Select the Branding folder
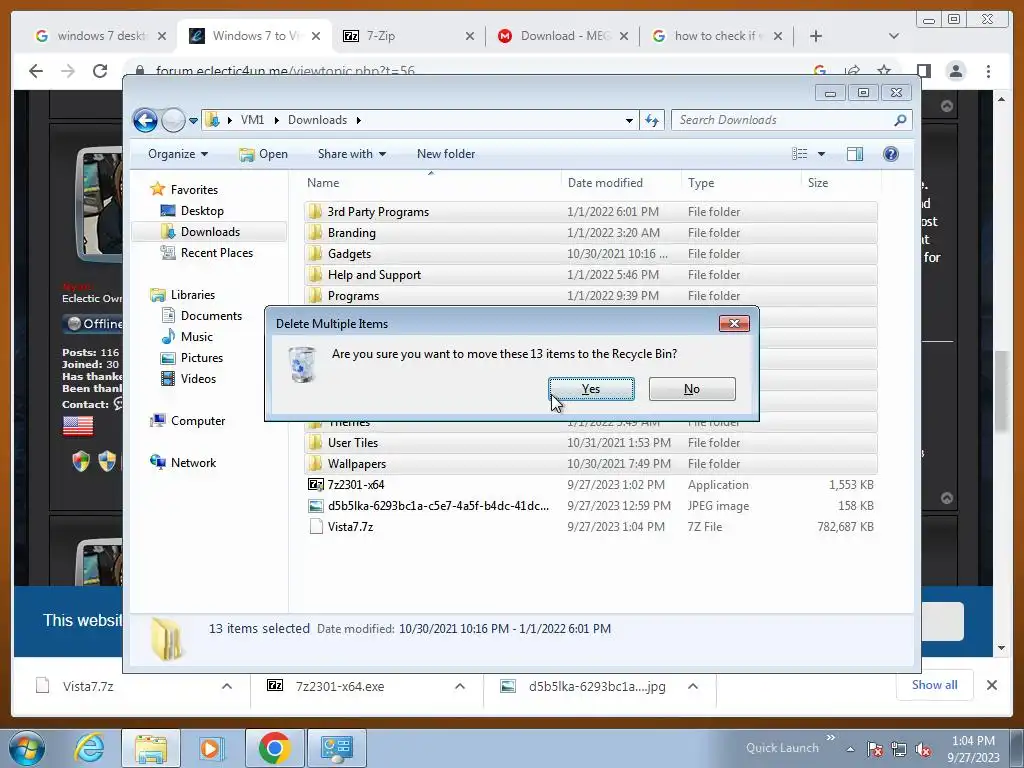This screenshot has height=768, width=1024. [590, 232]
